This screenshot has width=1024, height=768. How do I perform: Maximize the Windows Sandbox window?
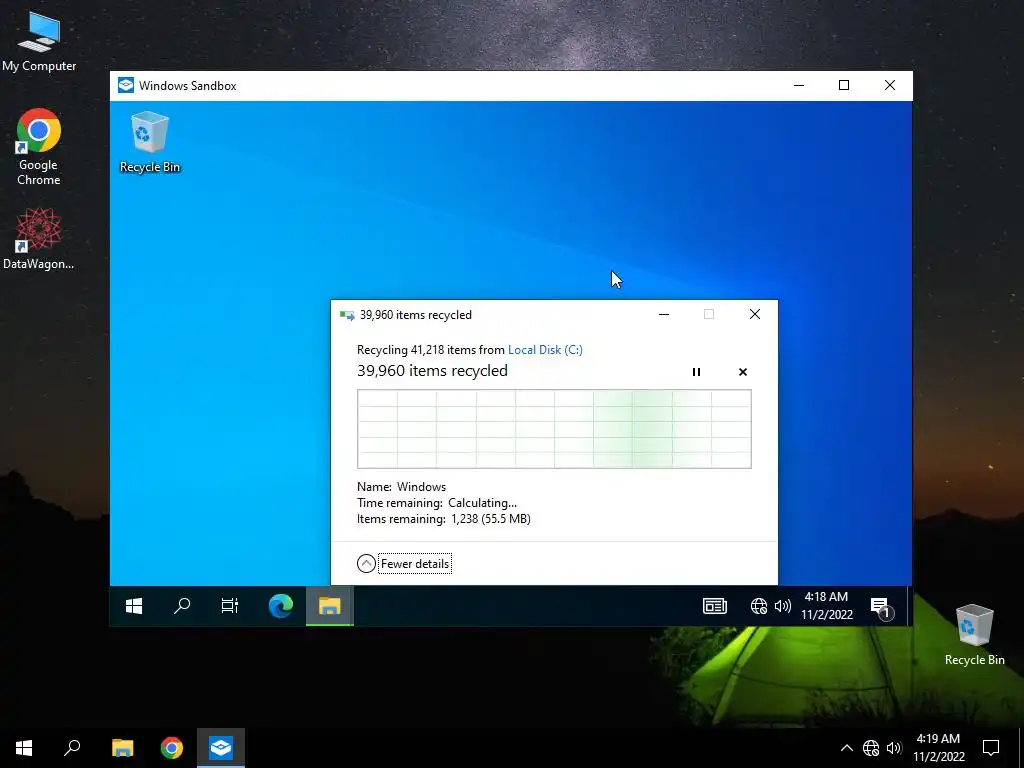tap(844, 86)
